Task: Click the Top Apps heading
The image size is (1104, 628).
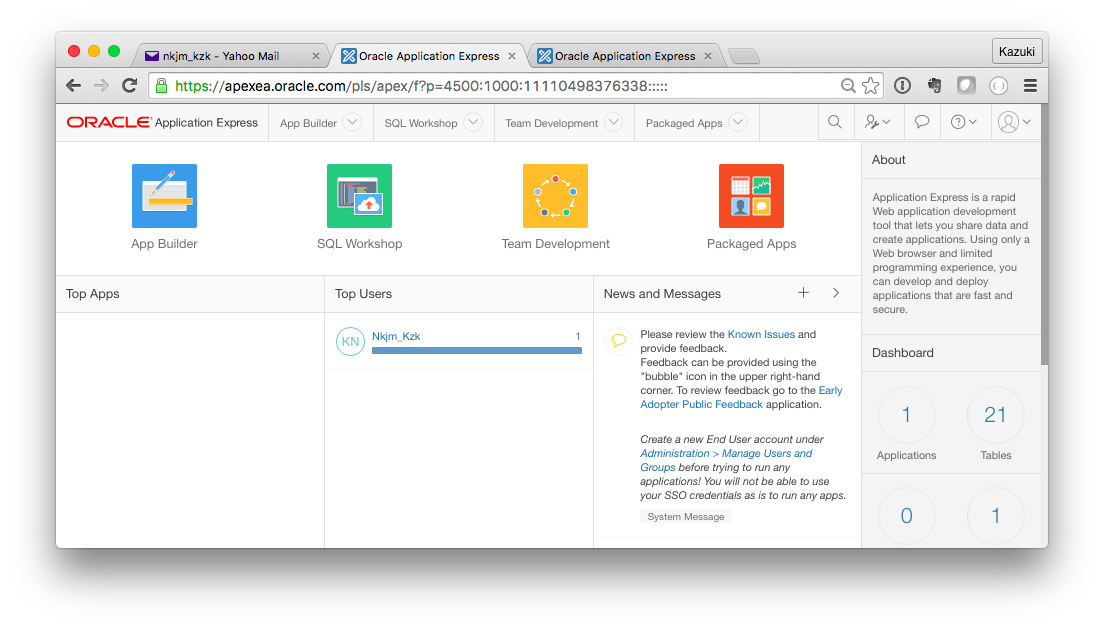Action: [x=92, y=294]
